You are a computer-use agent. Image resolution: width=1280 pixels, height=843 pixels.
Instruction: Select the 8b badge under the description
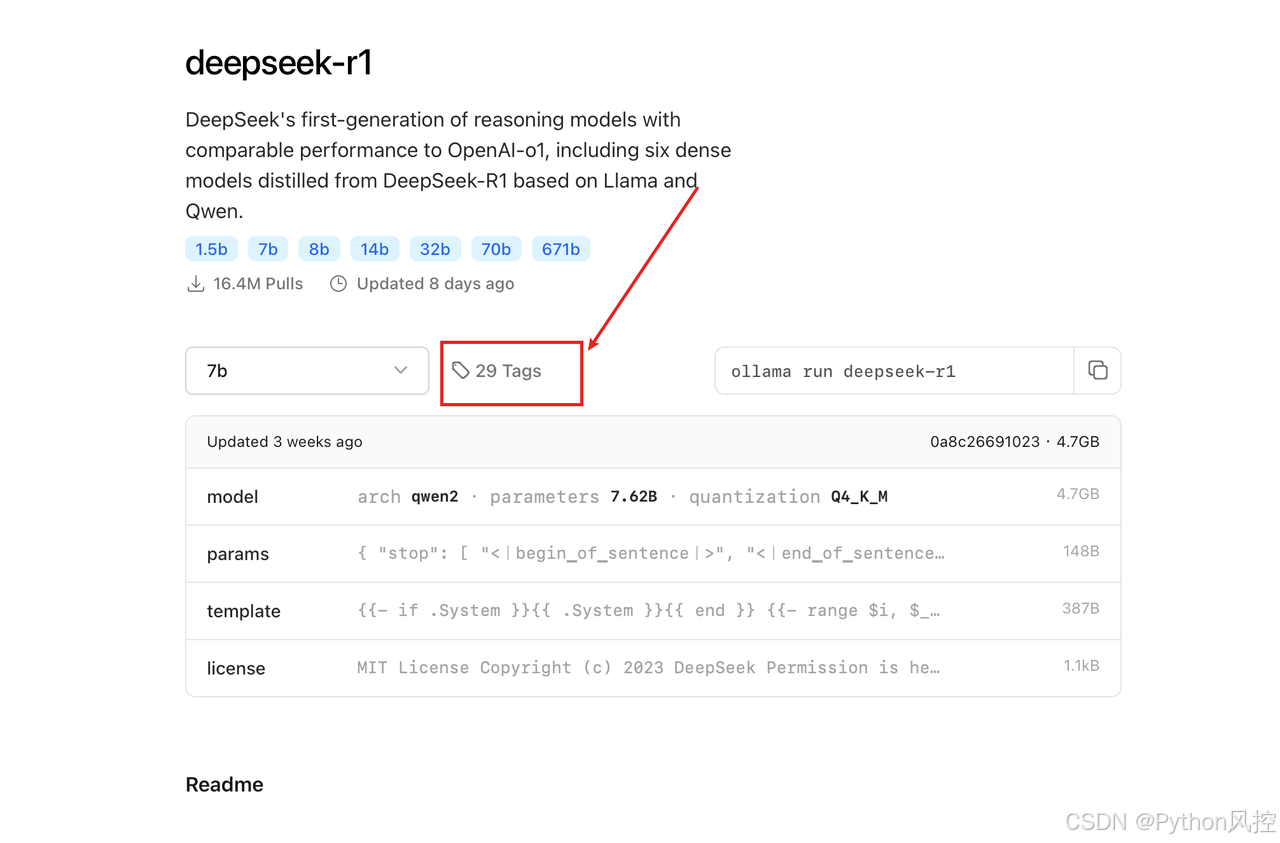[319, 248]
